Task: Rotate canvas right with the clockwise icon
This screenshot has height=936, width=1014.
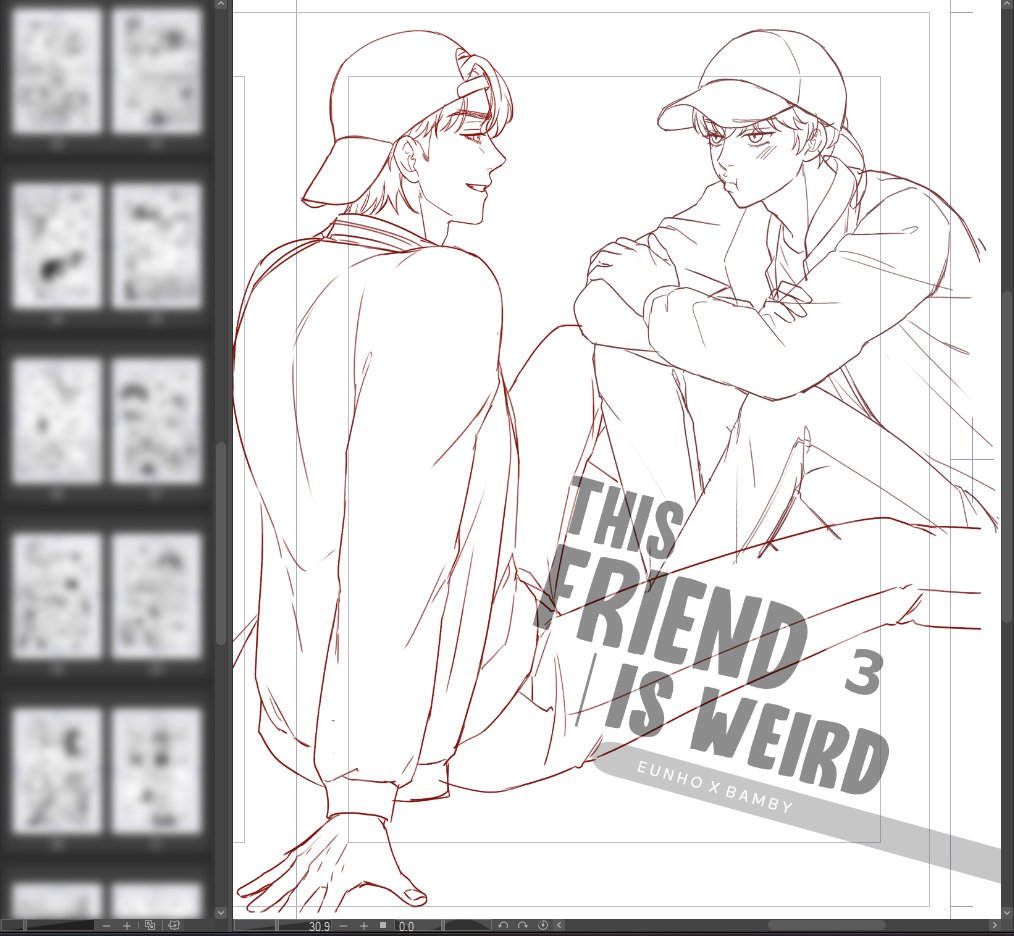Action: click(x=523, y=926)
